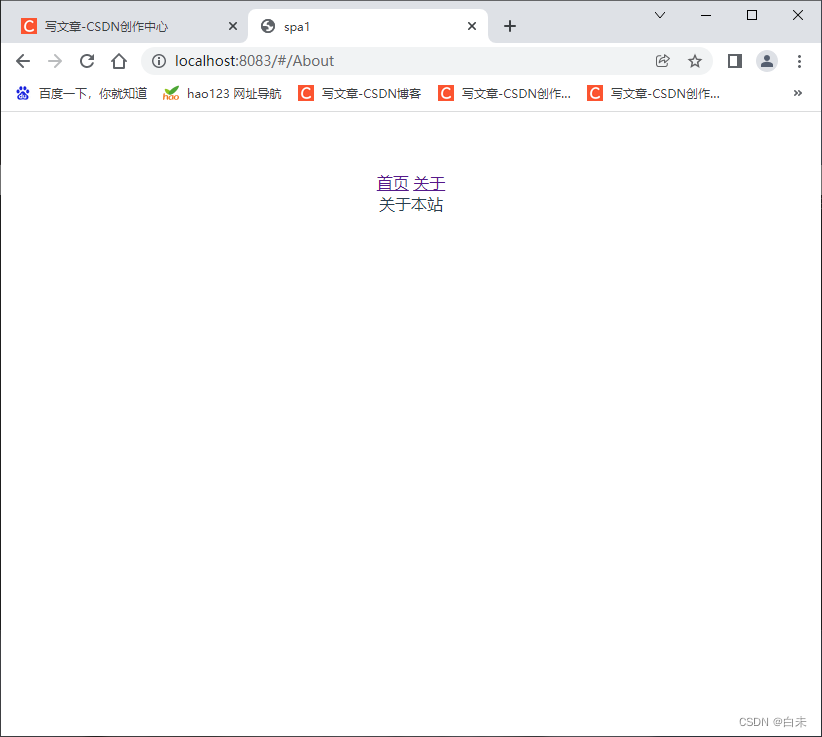This screenshot has width=822, height=737.
Task: Open hao123 网址导航 bookmark
Action: click(x=222, y=93)
